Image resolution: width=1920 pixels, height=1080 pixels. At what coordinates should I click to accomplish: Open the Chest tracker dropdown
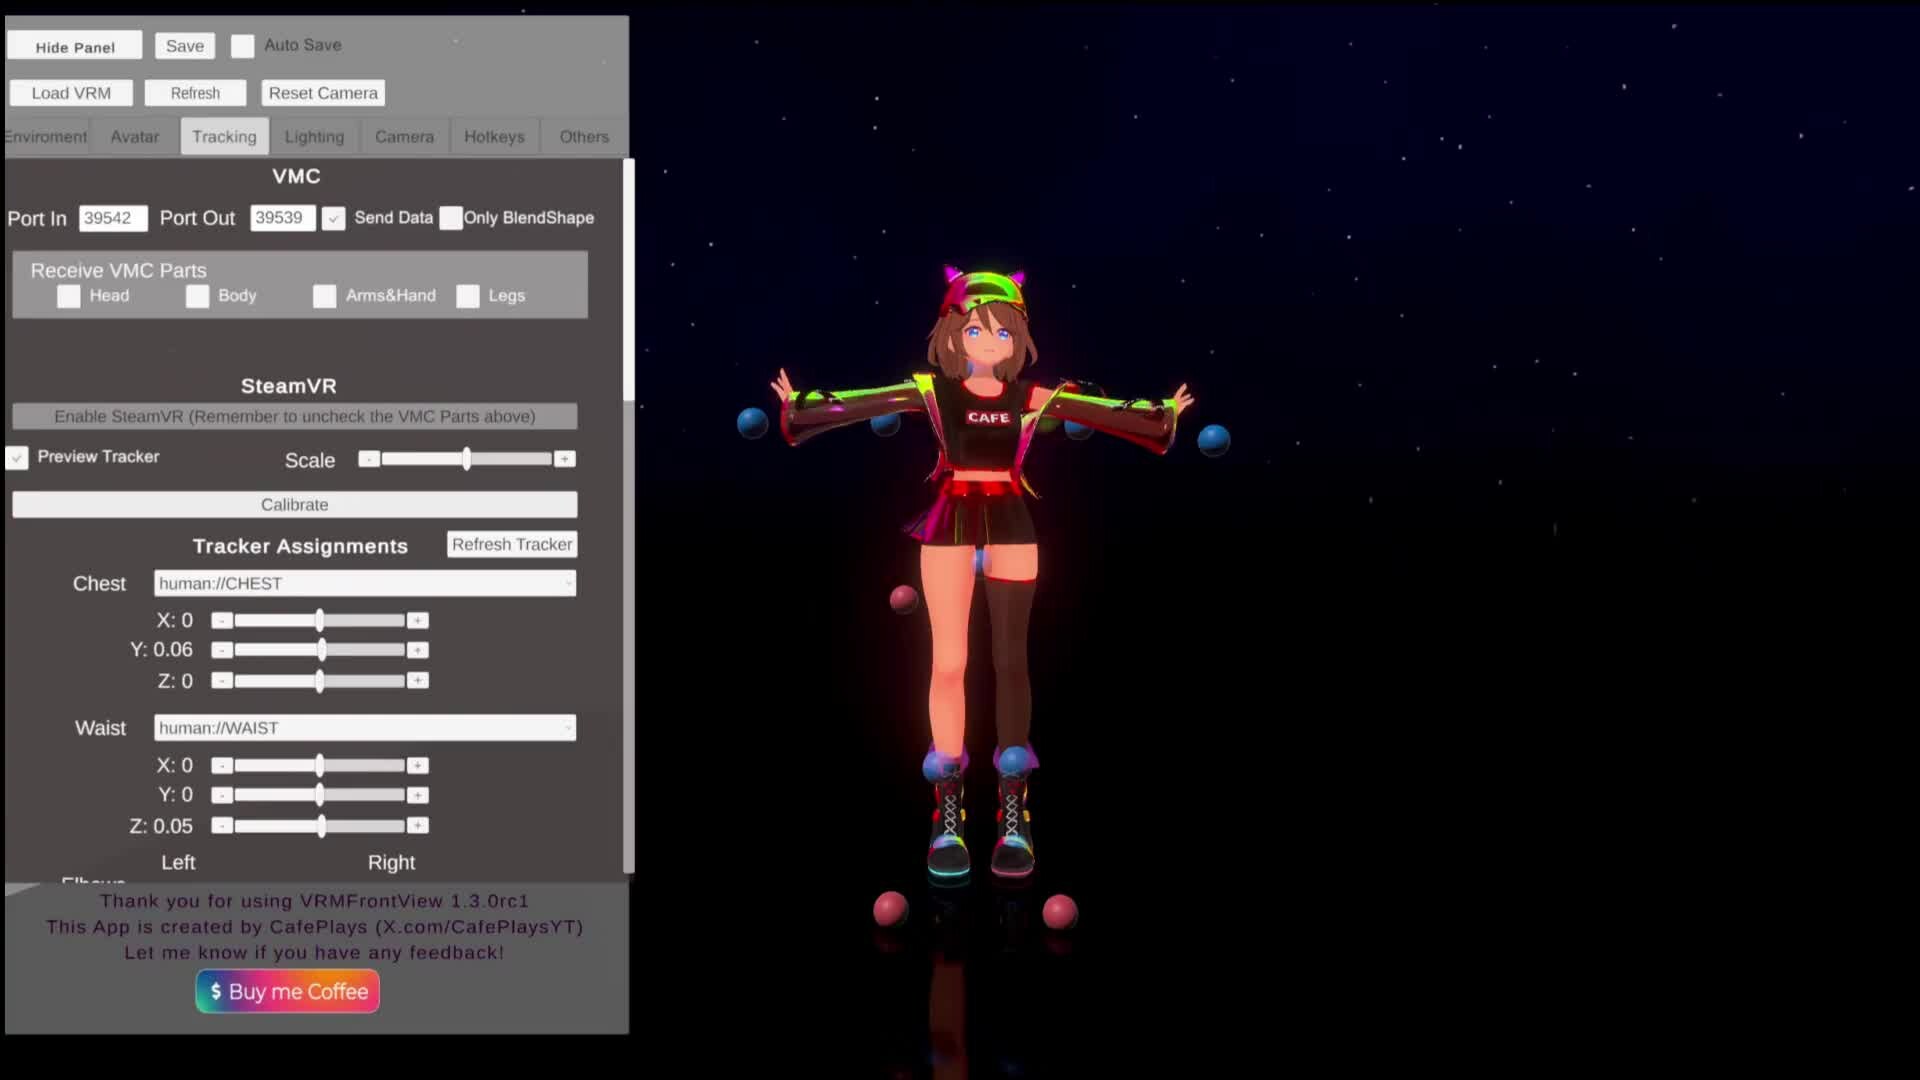[365, 583]
